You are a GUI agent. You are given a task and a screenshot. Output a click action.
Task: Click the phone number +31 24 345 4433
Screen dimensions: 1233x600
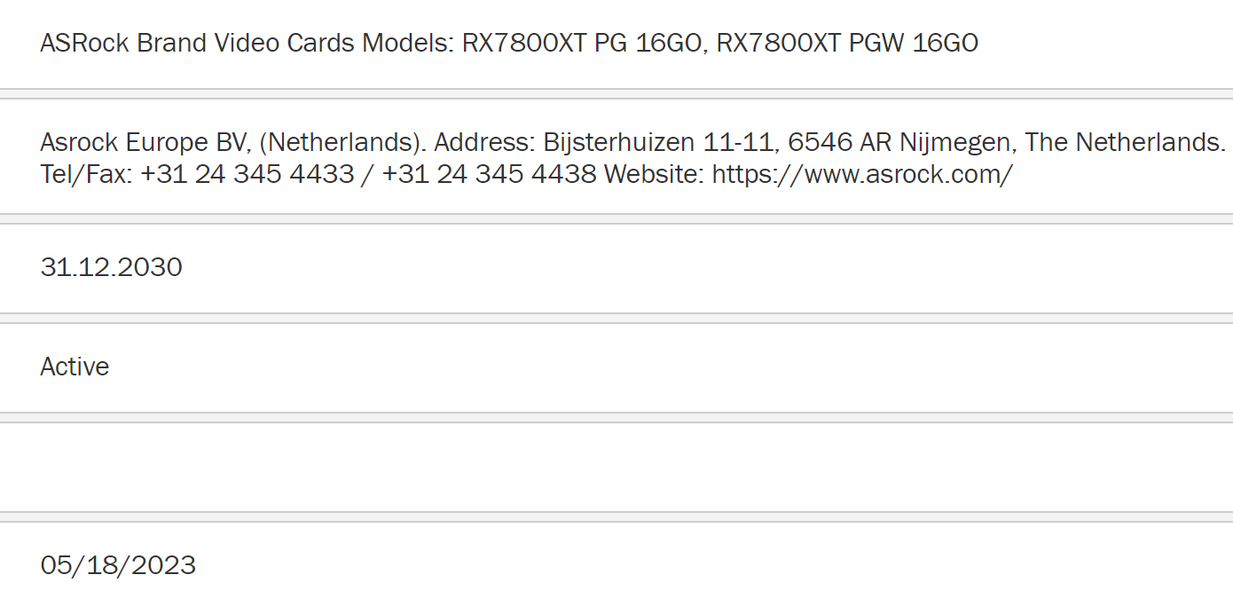click(x=247, y=174)
